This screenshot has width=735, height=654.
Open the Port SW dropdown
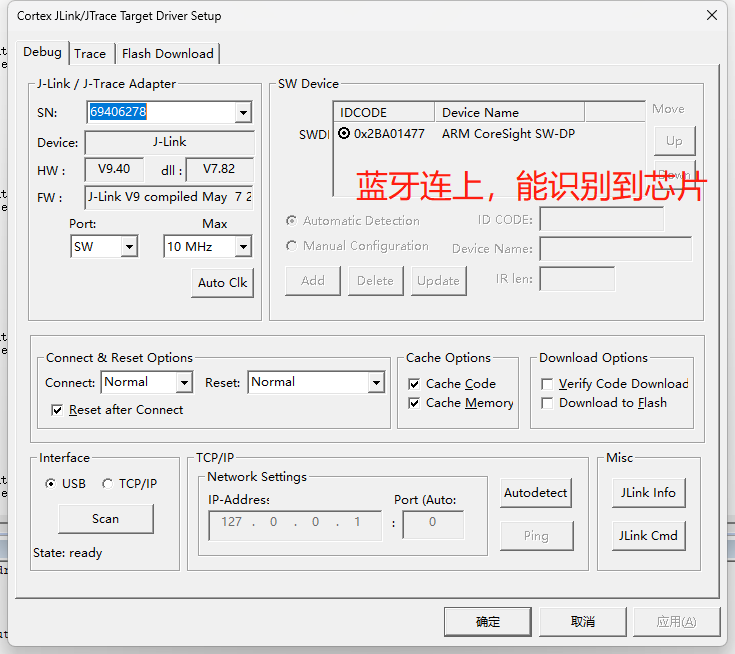click(129, 246)
